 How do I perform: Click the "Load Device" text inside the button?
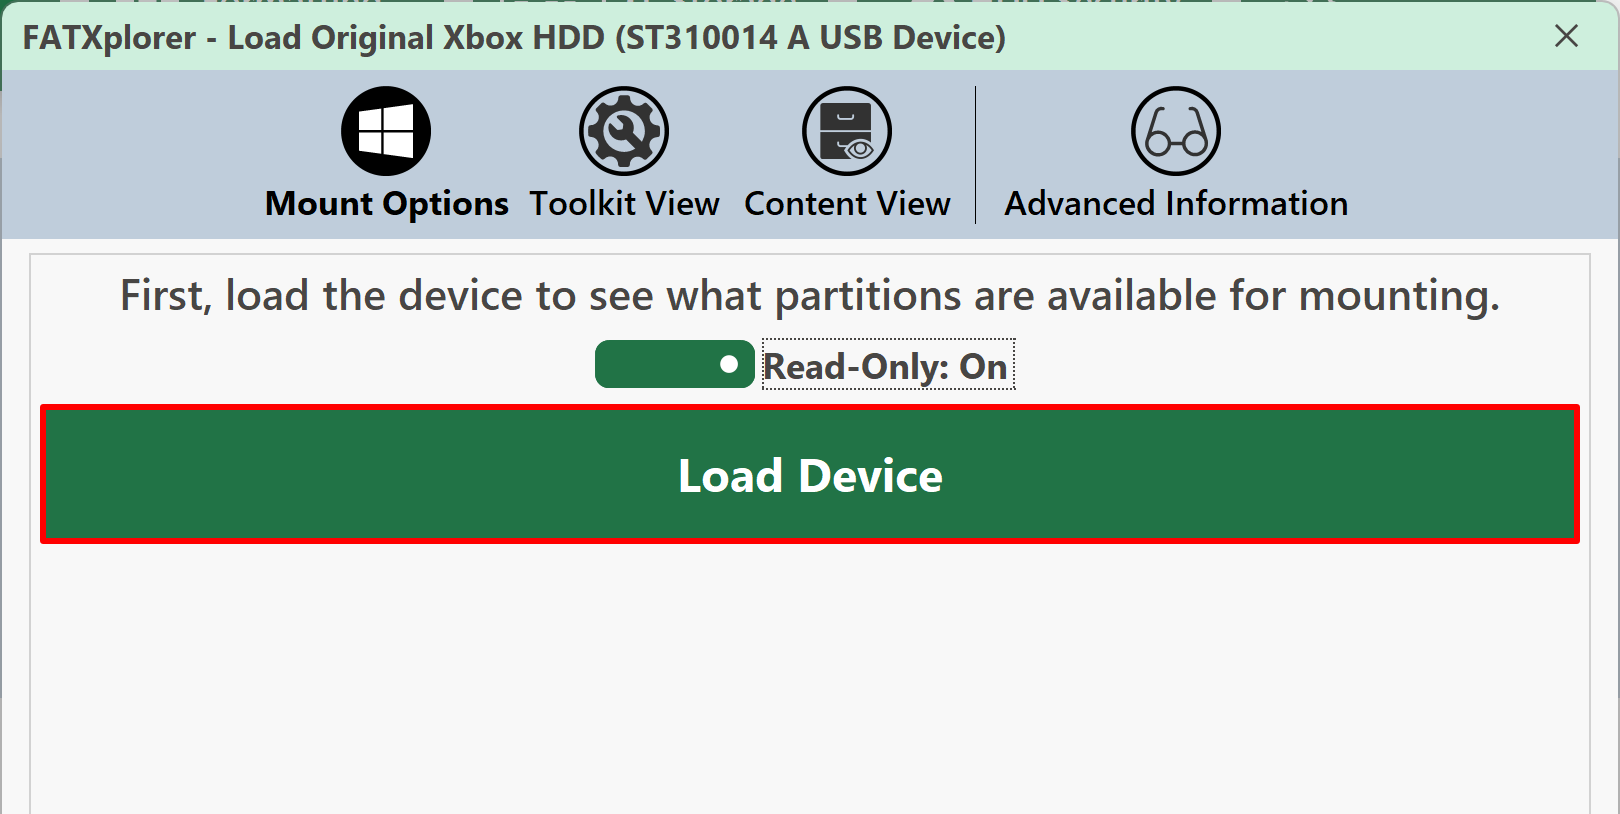click(x=810, y=476)
